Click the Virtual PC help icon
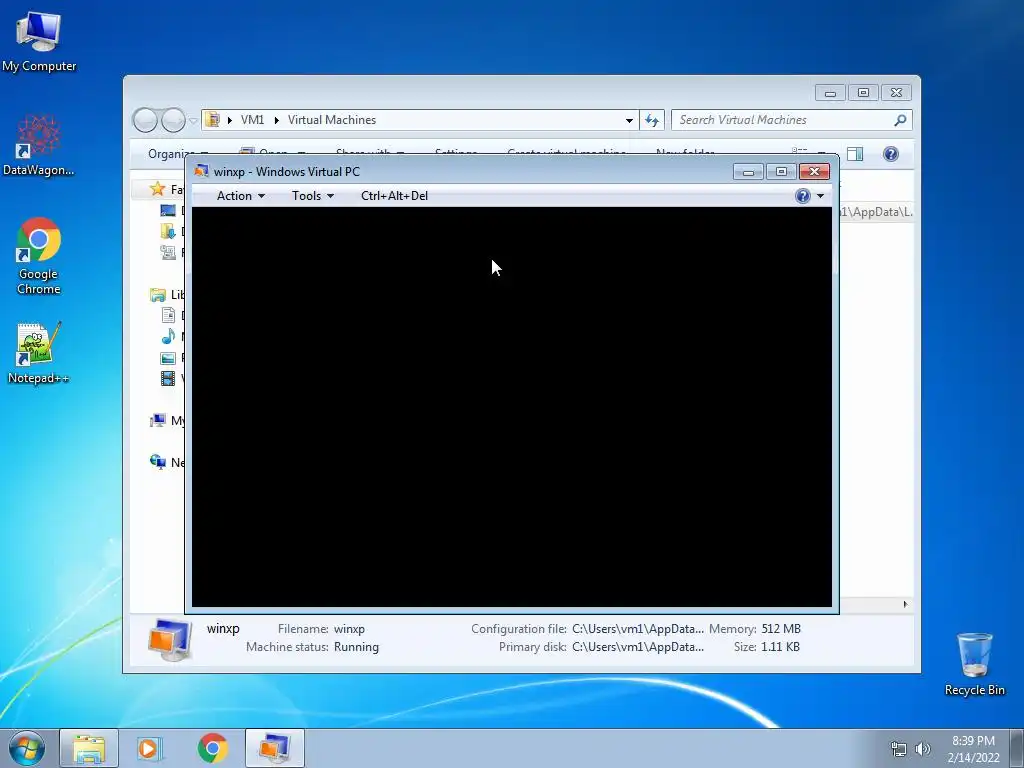The image size is (1024, 768). (x=803, y=196)
